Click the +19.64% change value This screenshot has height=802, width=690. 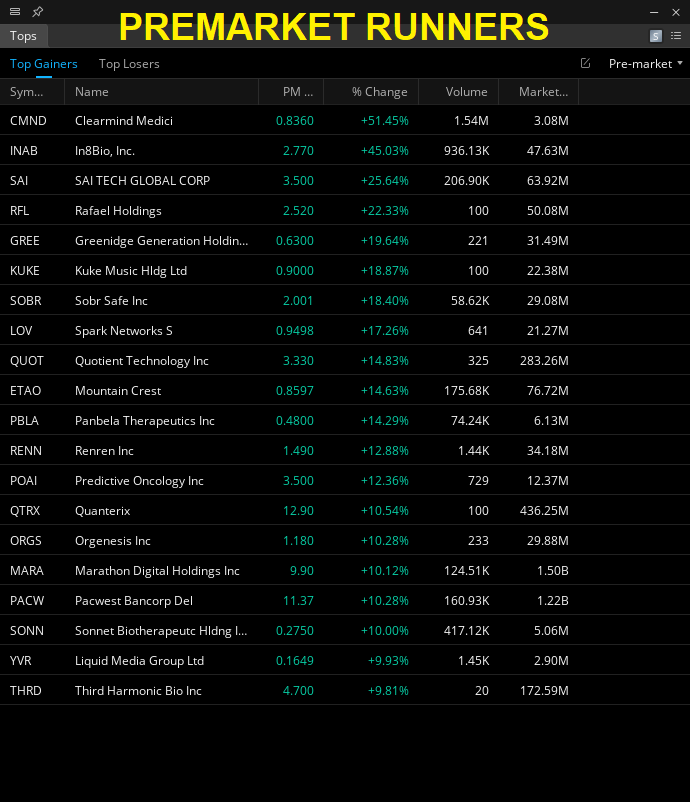385,241
